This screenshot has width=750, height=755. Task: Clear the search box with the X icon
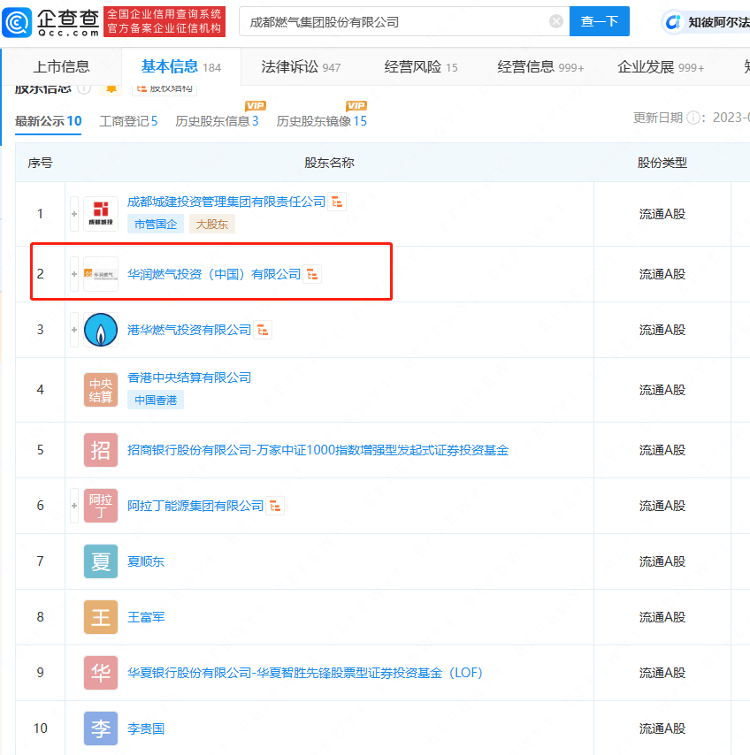coord(556,21)
